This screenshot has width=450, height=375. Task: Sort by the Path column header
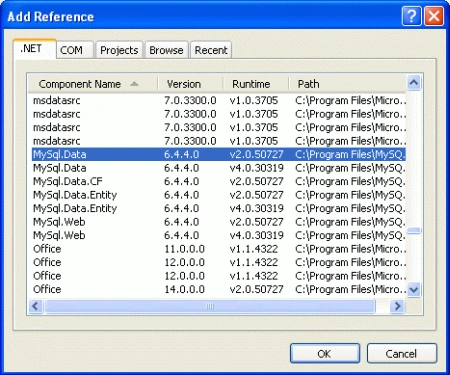(x=347, y=84)
